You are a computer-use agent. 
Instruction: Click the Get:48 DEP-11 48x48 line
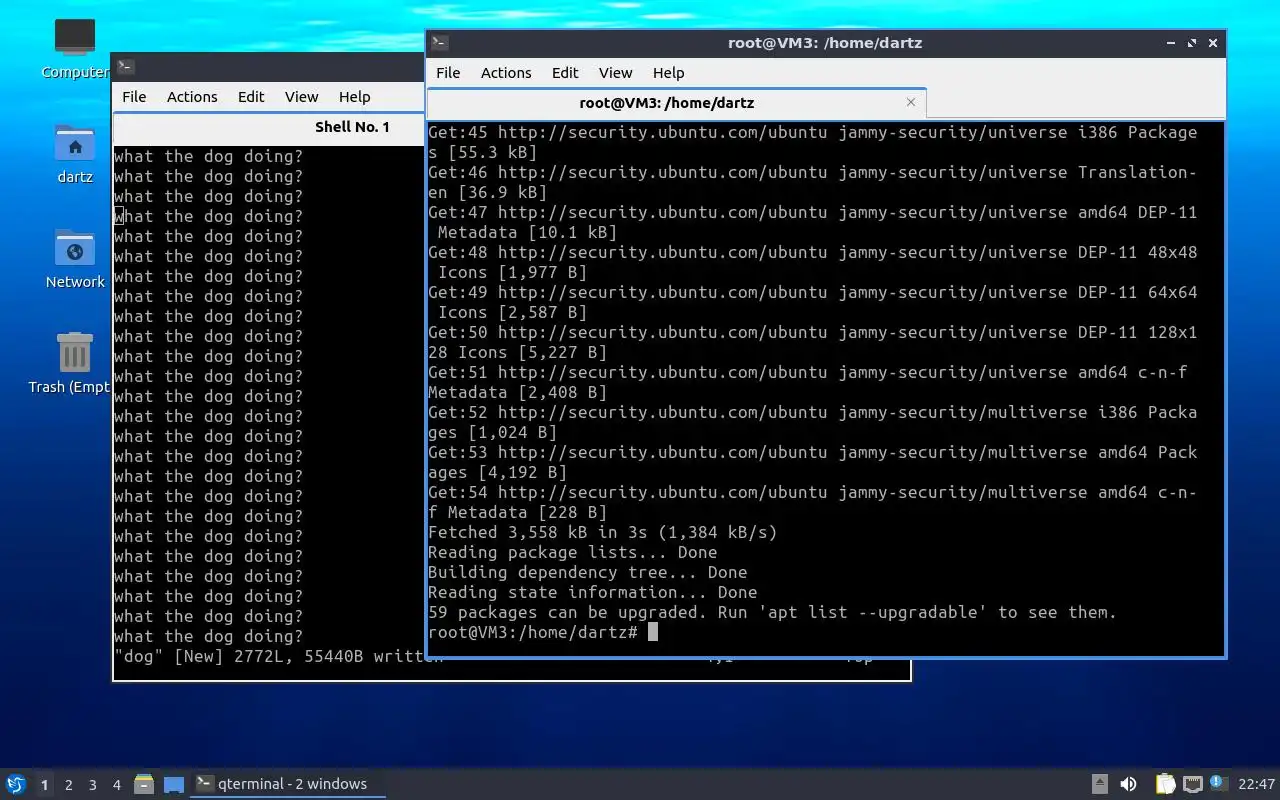[x=812, y=262]
